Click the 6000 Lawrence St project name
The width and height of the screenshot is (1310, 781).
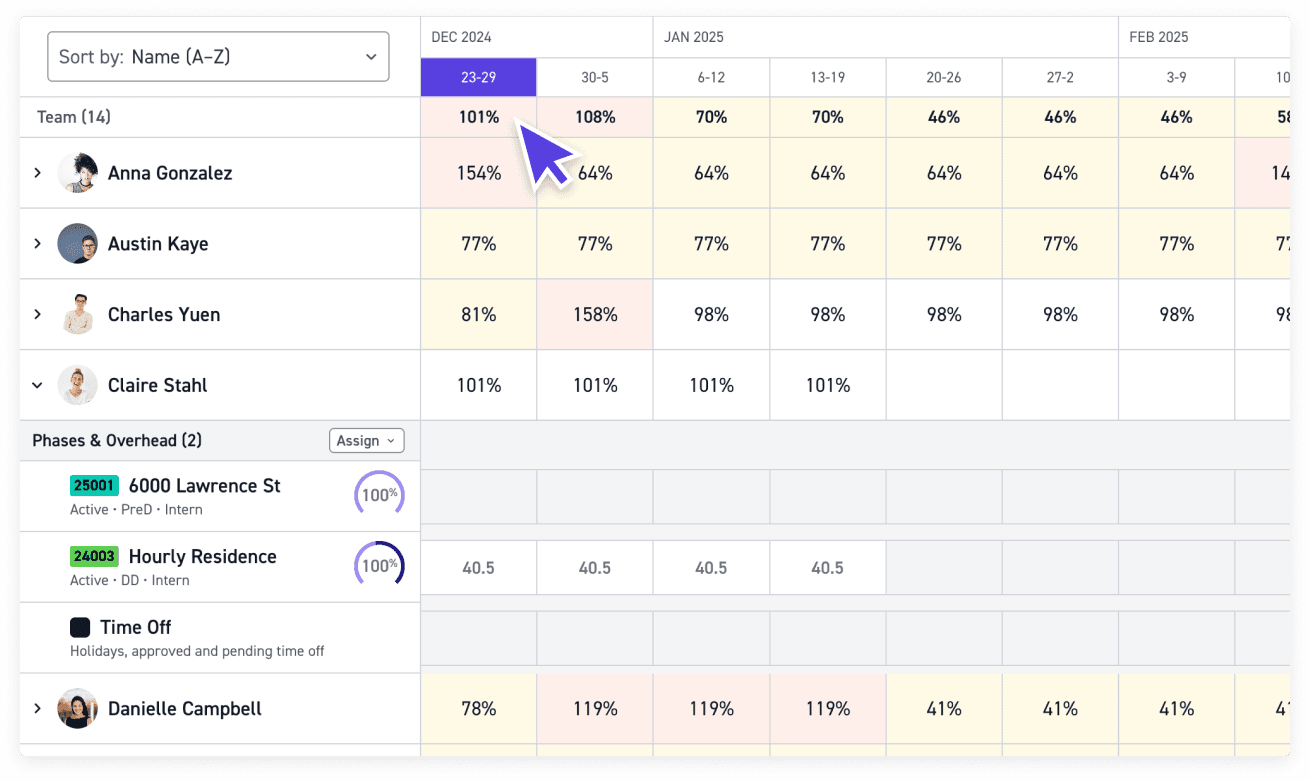click(x=203, y=485)
